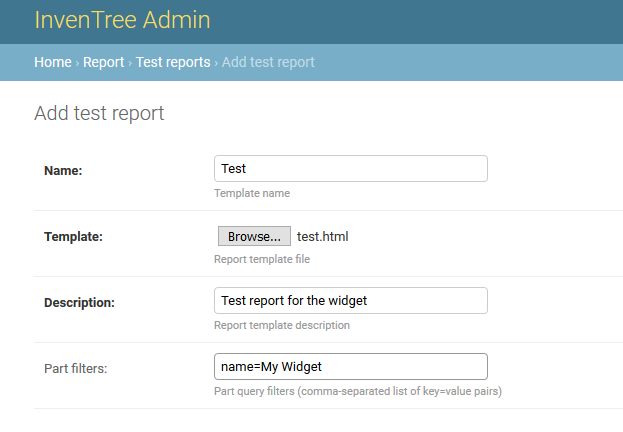Click the separator arrow after Home breadcrumb

point(77,62)
